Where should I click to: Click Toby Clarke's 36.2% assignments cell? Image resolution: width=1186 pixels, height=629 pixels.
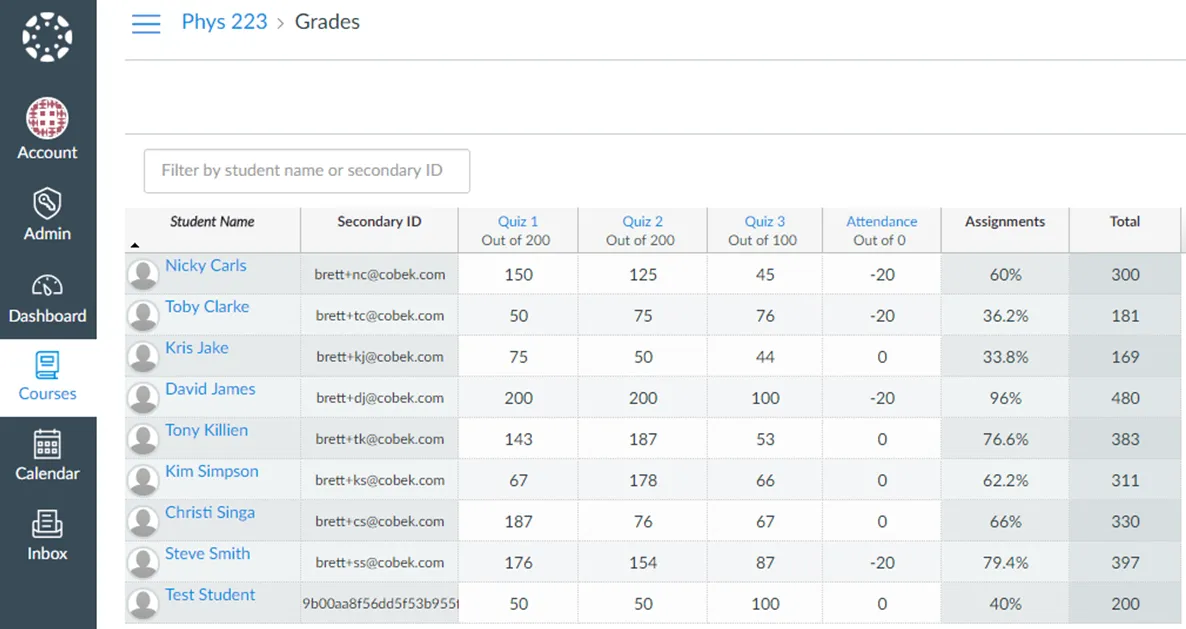pos(1005,315)
